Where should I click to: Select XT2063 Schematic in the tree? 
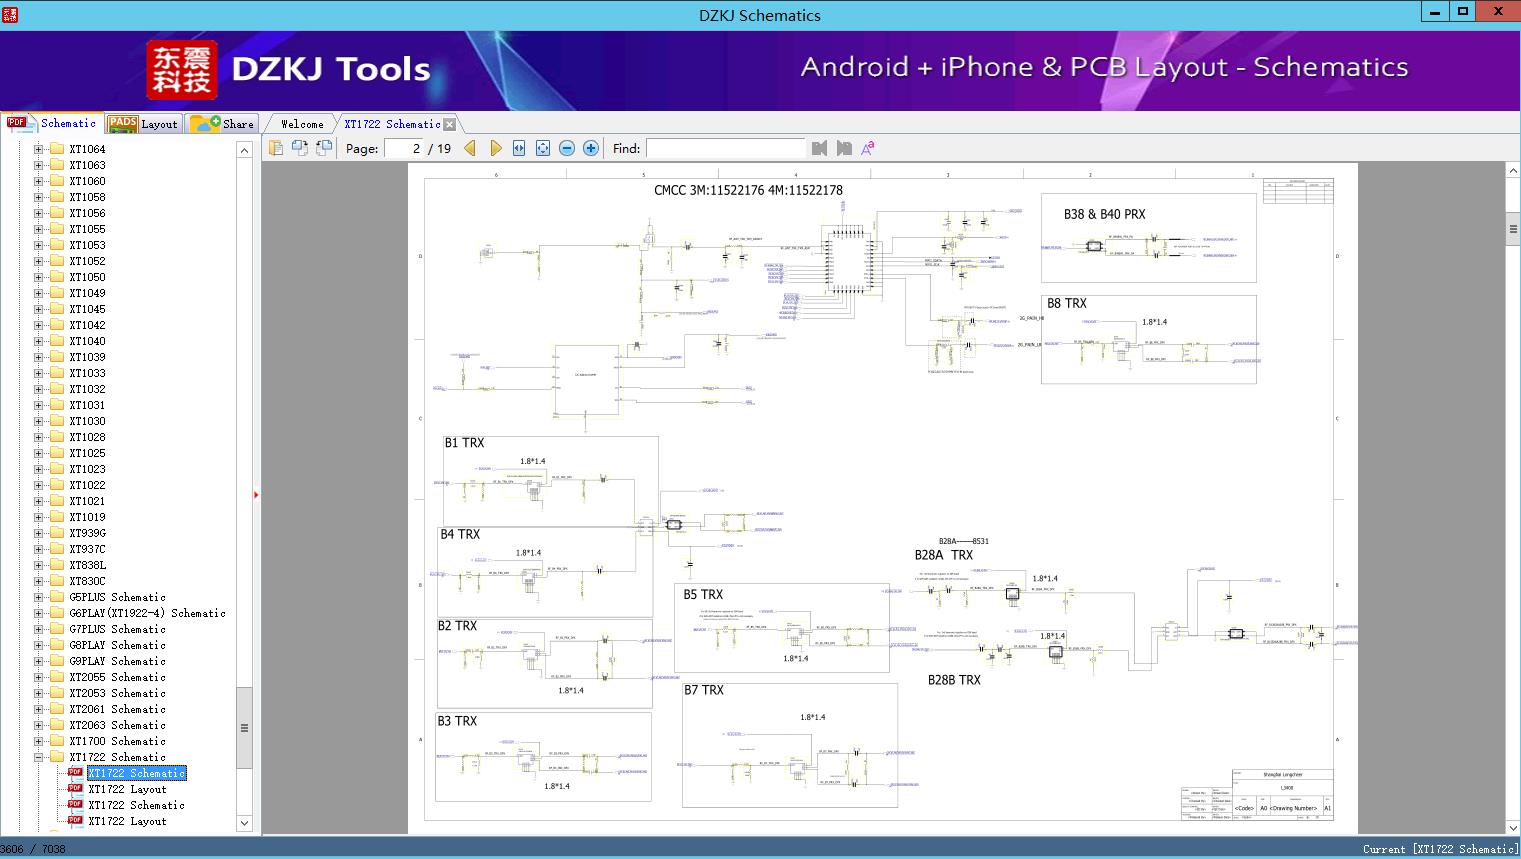click(x=117, y=725)
